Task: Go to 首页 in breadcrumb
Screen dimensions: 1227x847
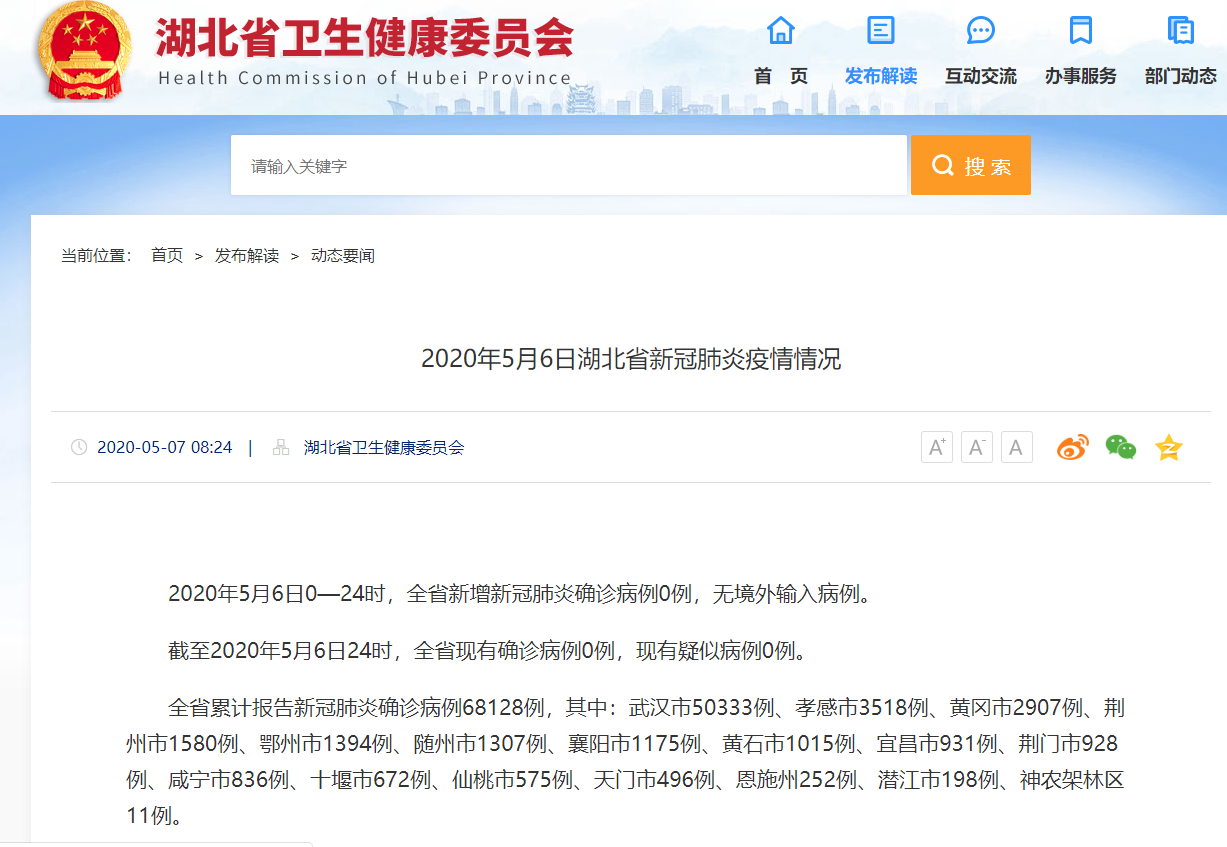Action: pyautogui.click(x=167, y=256)
